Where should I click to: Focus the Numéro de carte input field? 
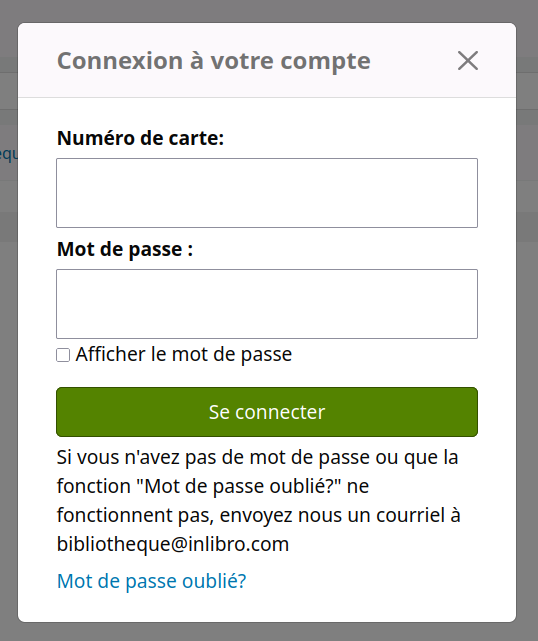(x=267, y=193)
